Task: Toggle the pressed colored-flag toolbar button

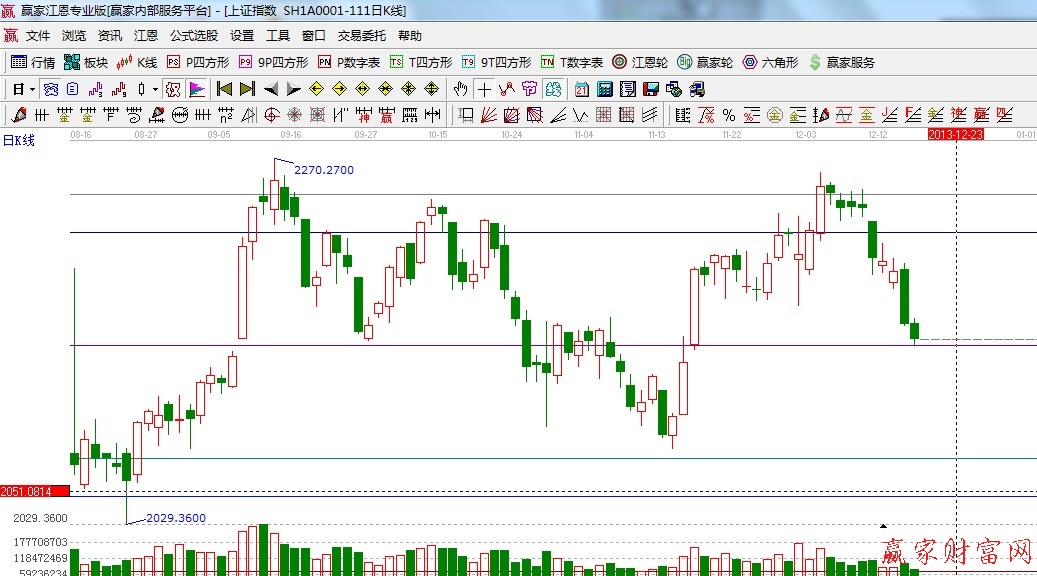Action: tap(197, 89)
